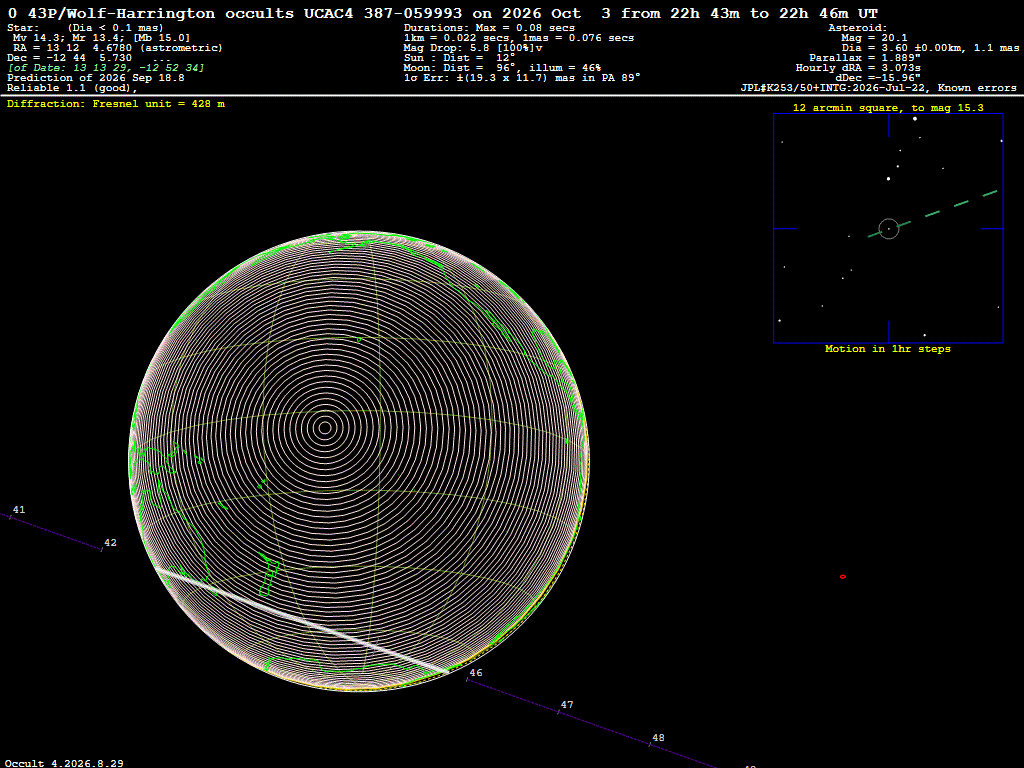This screenshot has height=768, width=1024.
Task: Click the small green island near globe top
Action: click(x=359, y=340)
